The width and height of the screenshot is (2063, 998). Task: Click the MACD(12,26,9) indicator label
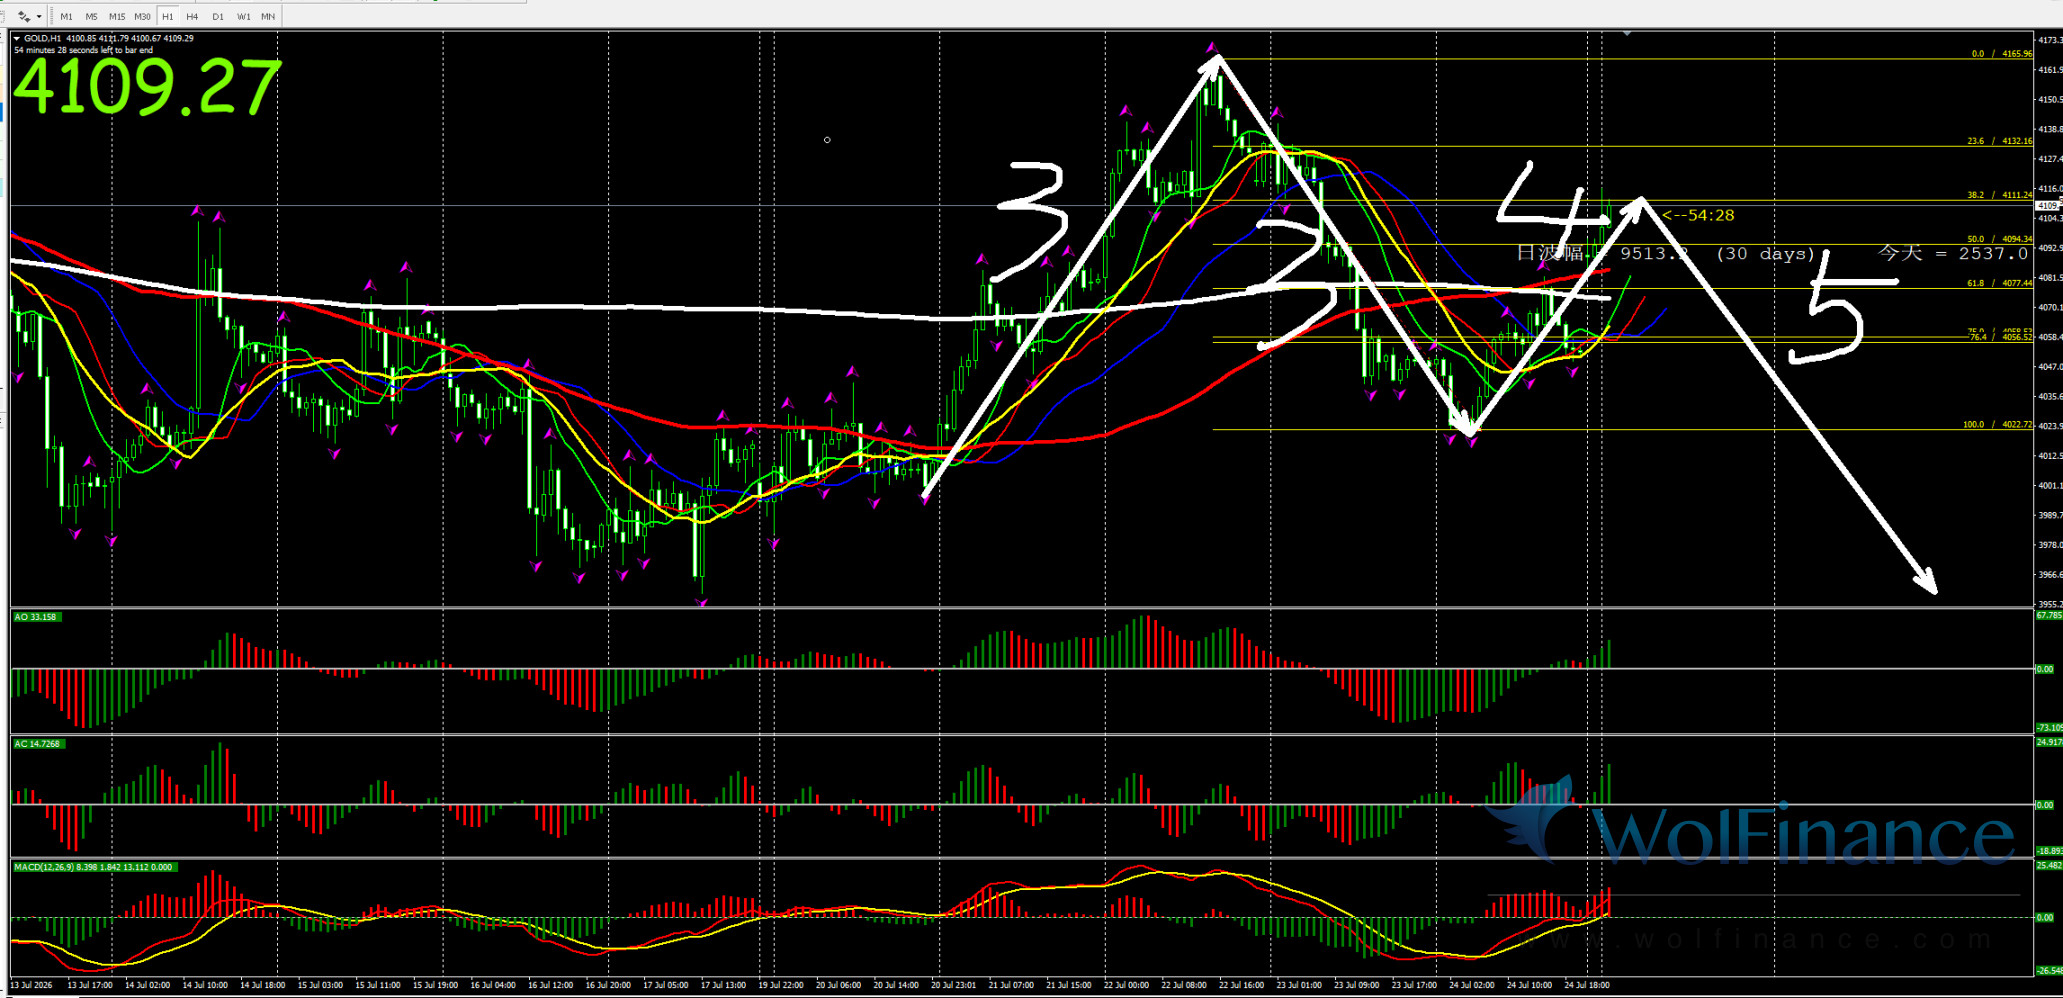pos(94,867)
